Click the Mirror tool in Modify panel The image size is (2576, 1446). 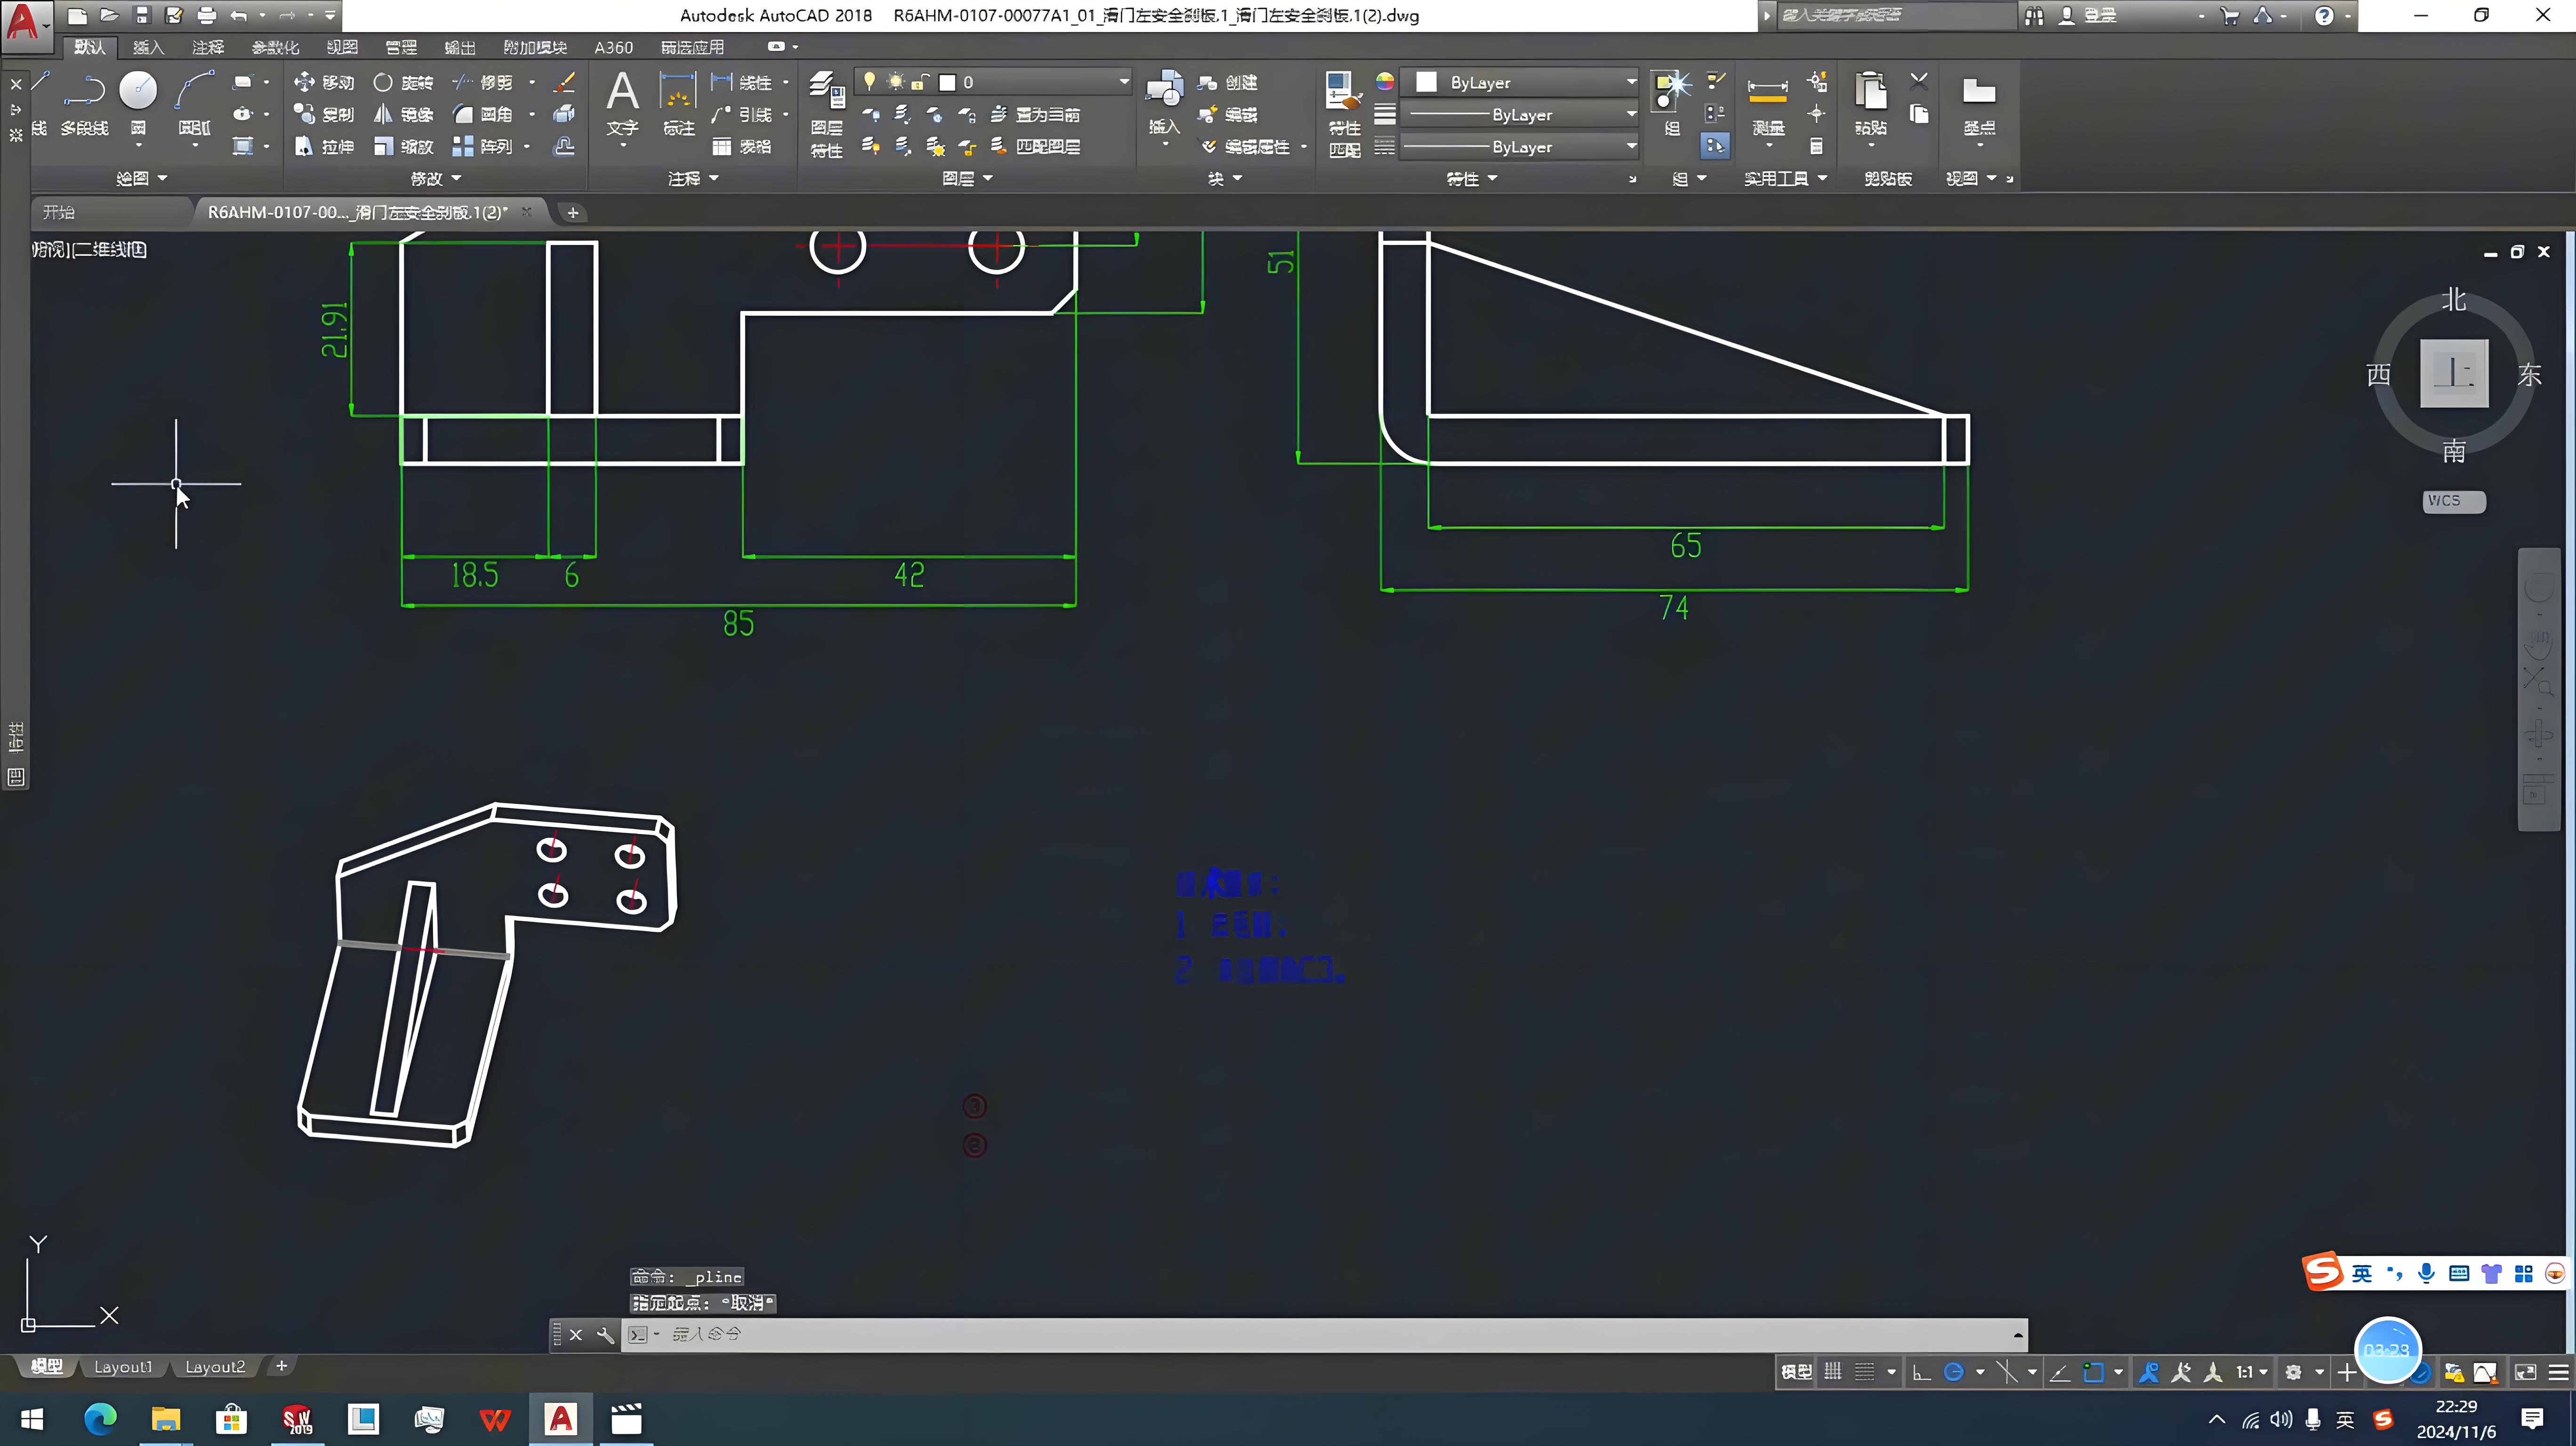[x=403, y=114]
